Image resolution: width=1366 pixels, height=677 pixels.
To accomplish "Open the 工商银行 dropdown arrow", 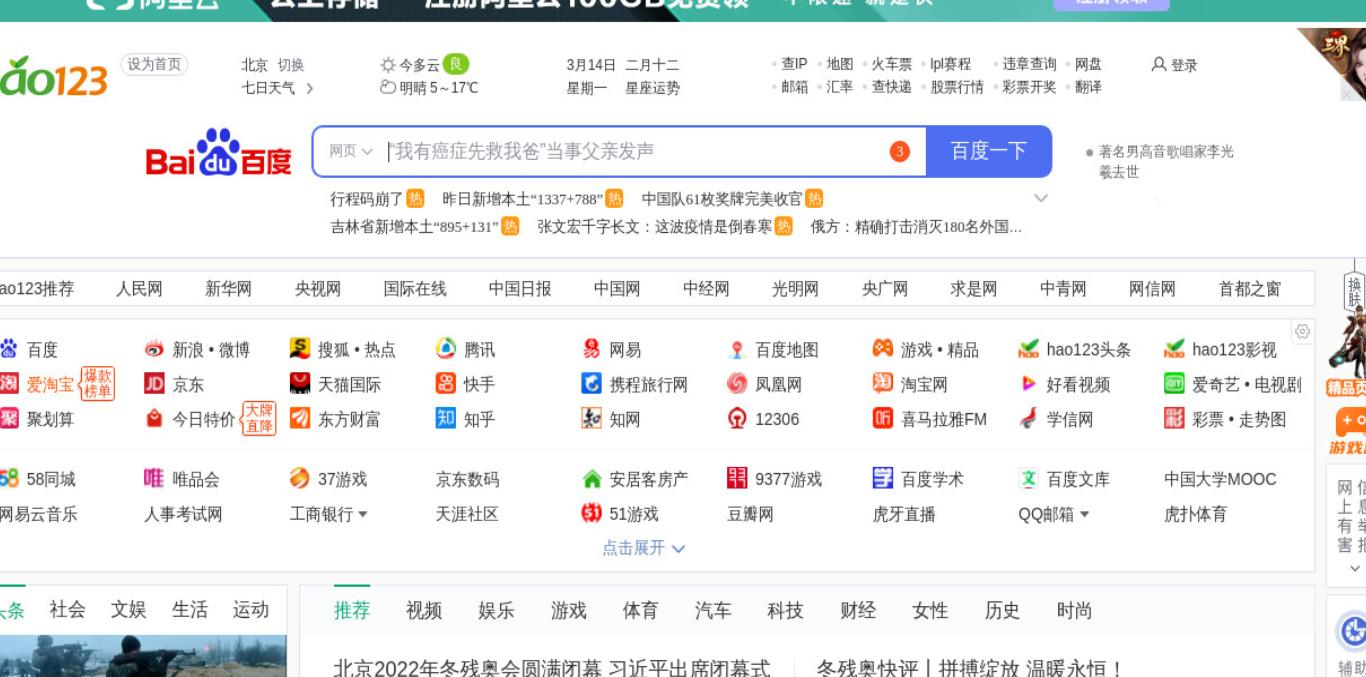I will pyautogui.click(x=362, y=515).
